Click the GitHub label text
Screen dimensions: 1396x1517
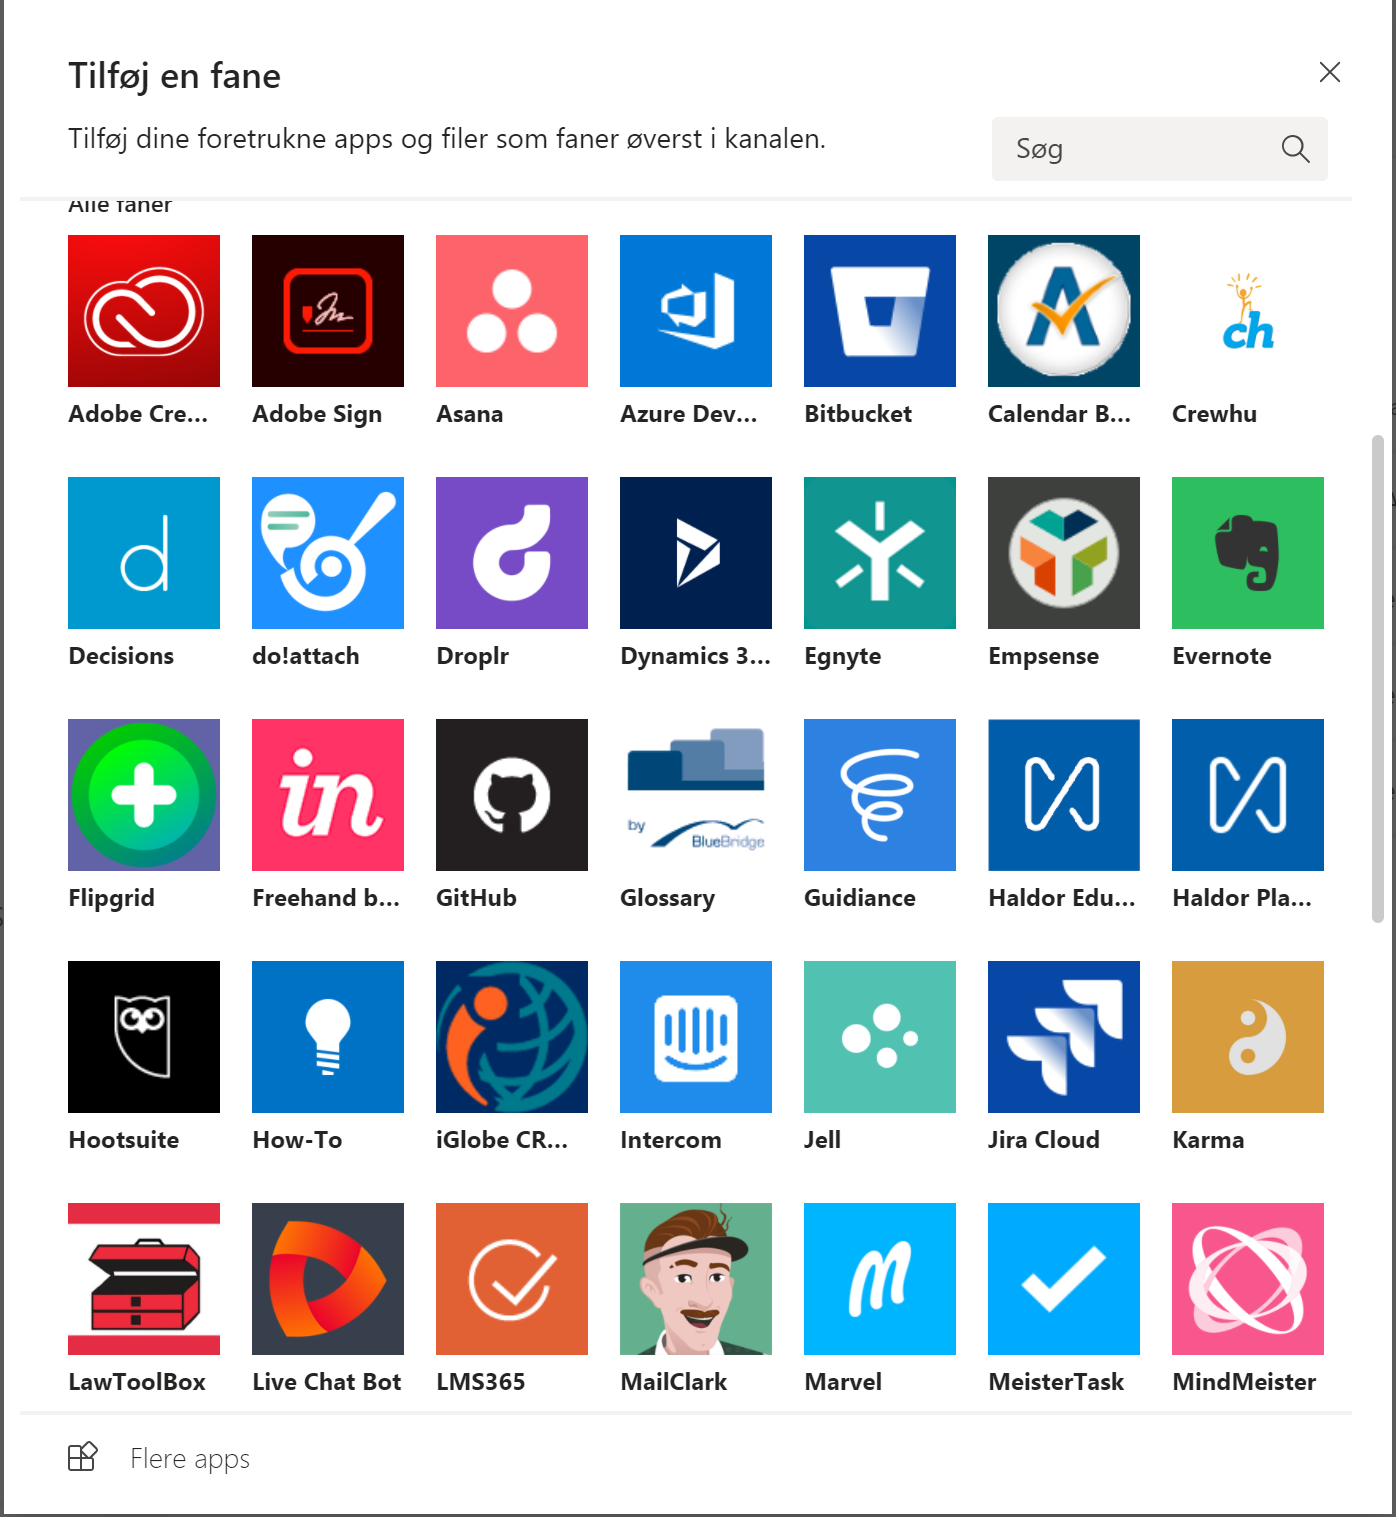[x=476, y=898]
